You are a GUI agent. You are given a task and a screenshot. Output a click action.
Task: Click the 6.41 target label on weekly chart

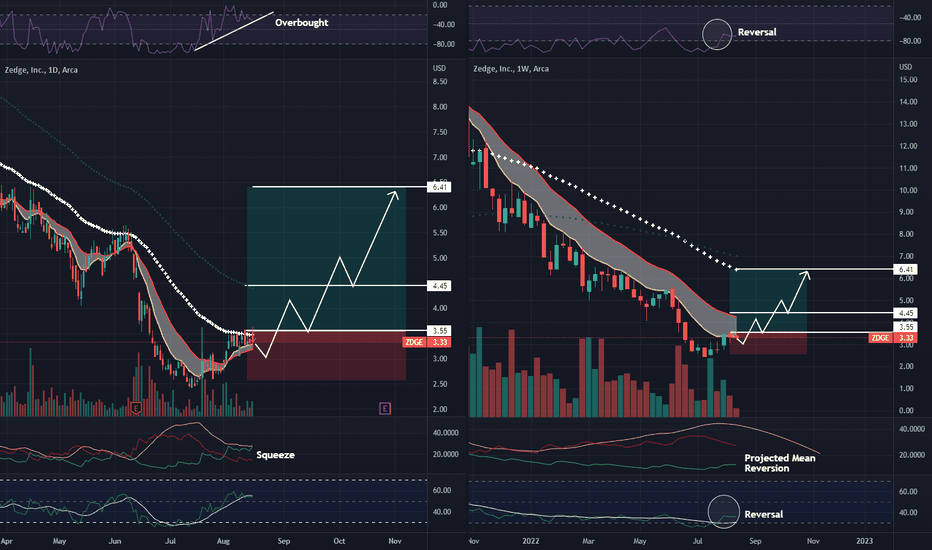tap(905, 269)
